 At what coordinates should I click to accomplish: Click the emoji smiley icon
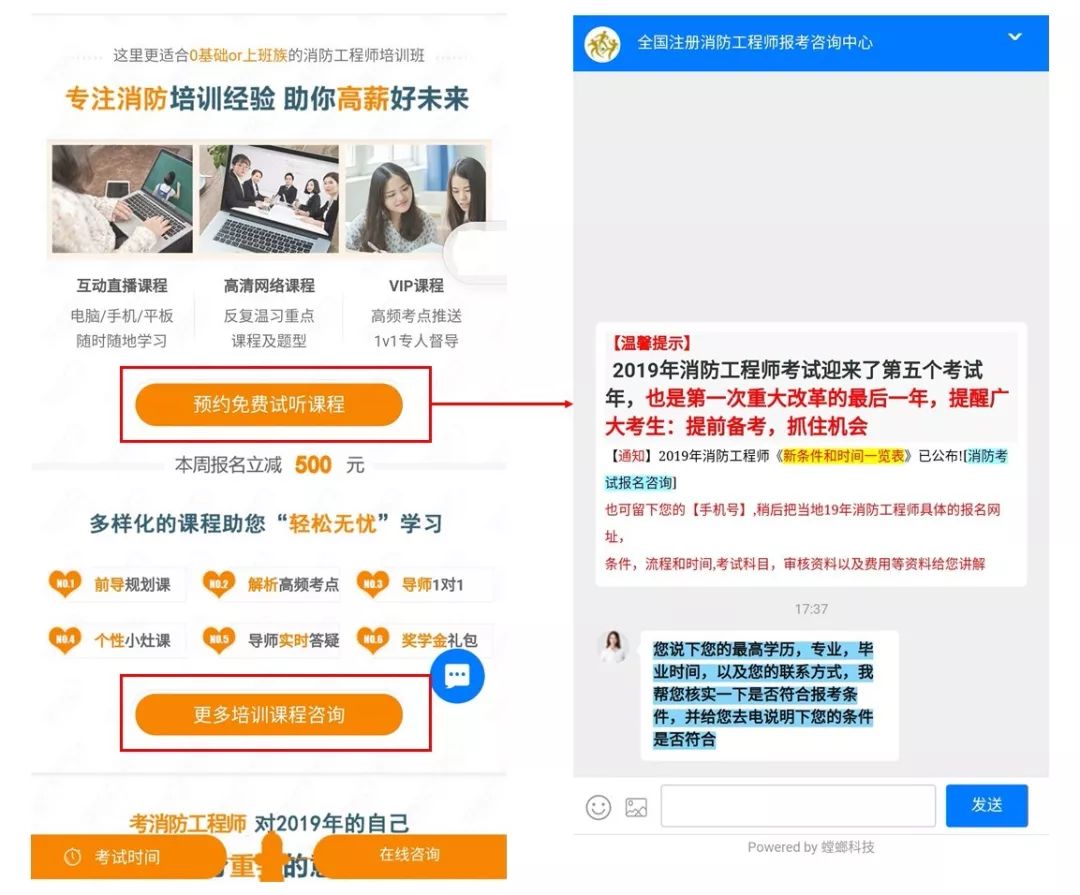pyautogui.click(x=598, y=807)
